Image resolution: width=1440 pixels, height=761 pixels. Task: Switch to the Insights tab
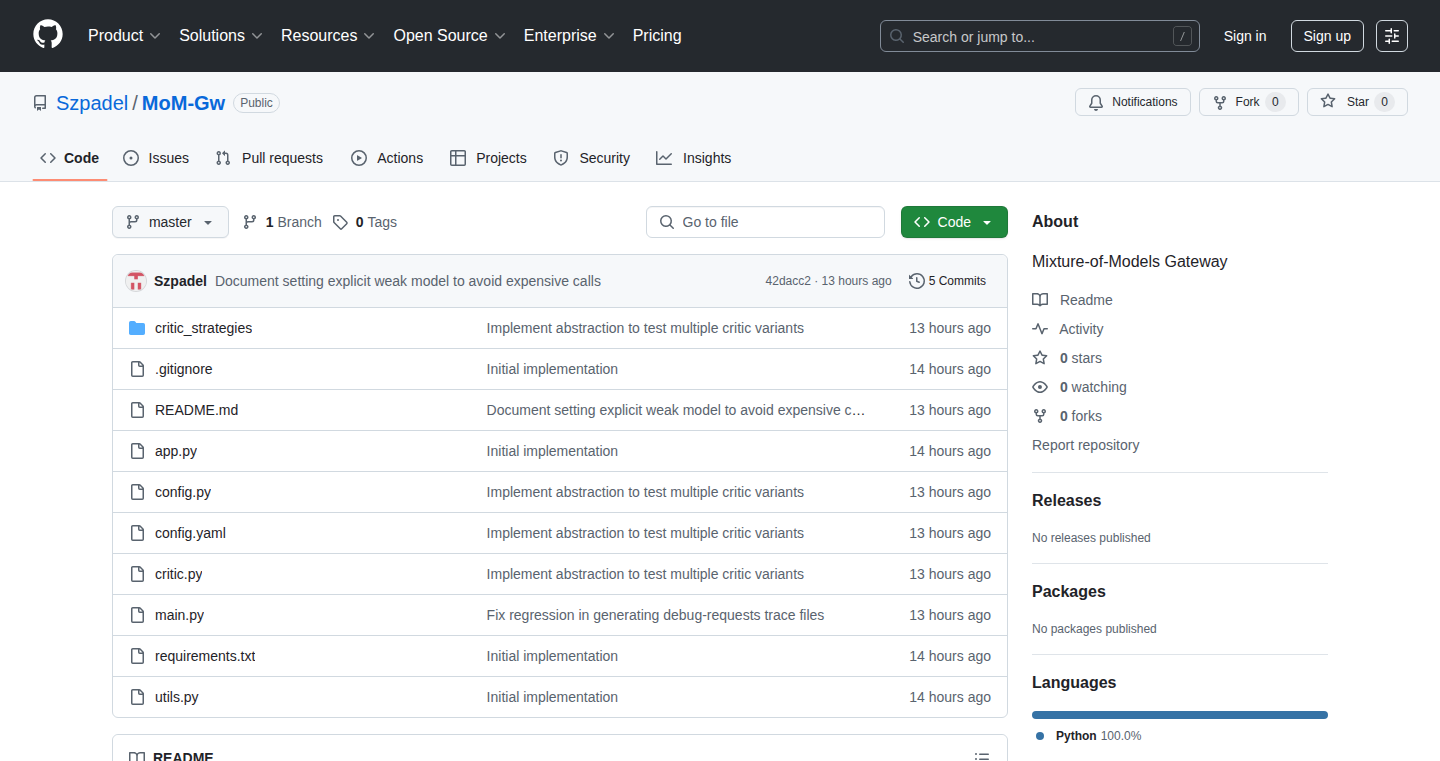point(694,158)
